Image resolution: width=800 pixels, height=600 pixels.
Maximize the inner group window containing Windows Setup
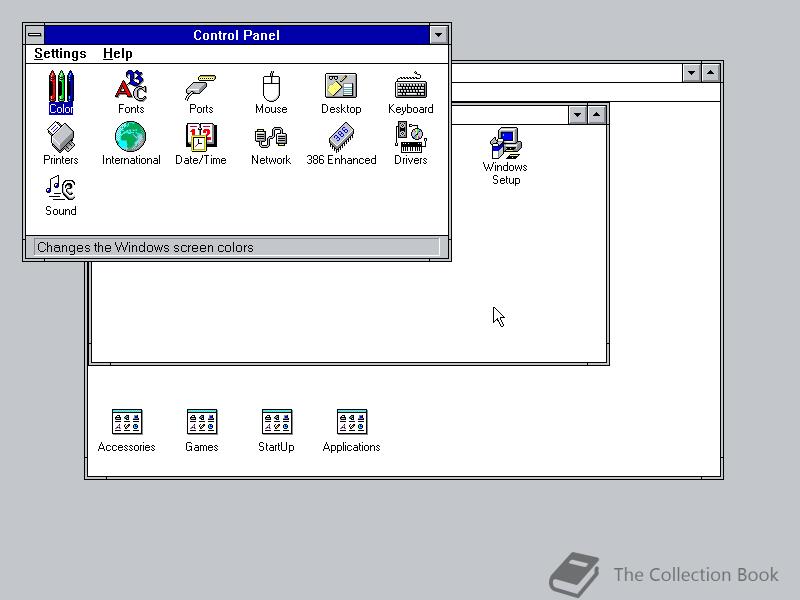[x=596, y=115]
